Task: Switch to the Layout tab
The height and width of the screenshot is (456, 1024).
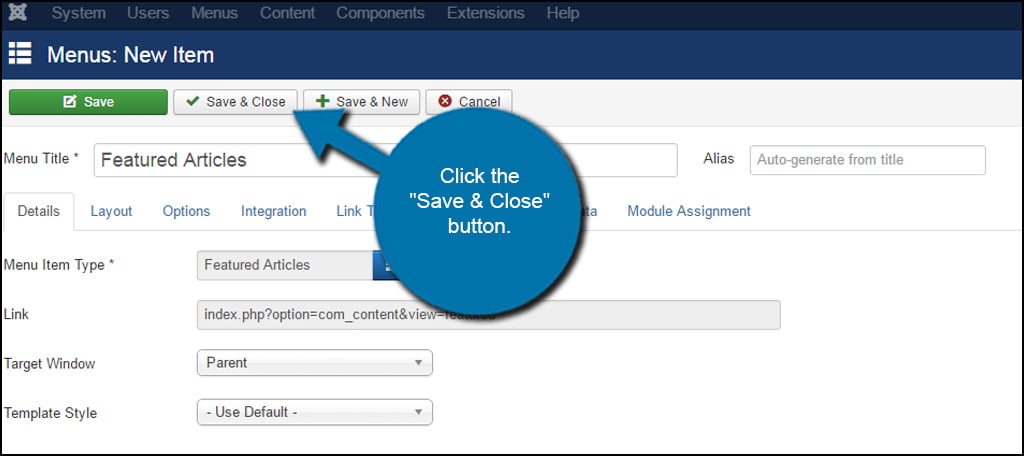Action: click(x=111, y=211)
